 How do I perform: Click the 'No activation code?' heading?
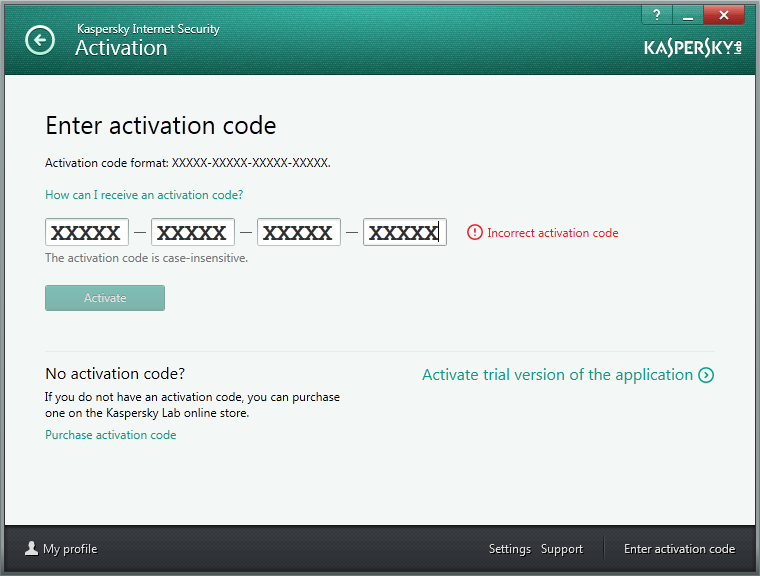pyautogui.click(x=115, y=374)
